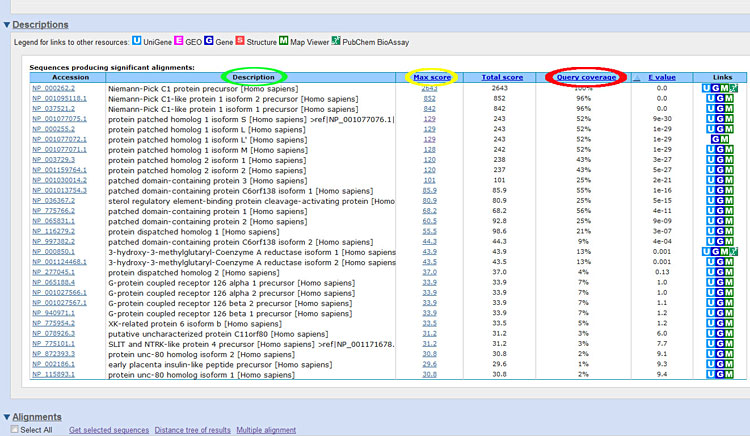Viewport: 750px width, 436px height.
Task: Sort results by E value header
Action: [662, 77]
